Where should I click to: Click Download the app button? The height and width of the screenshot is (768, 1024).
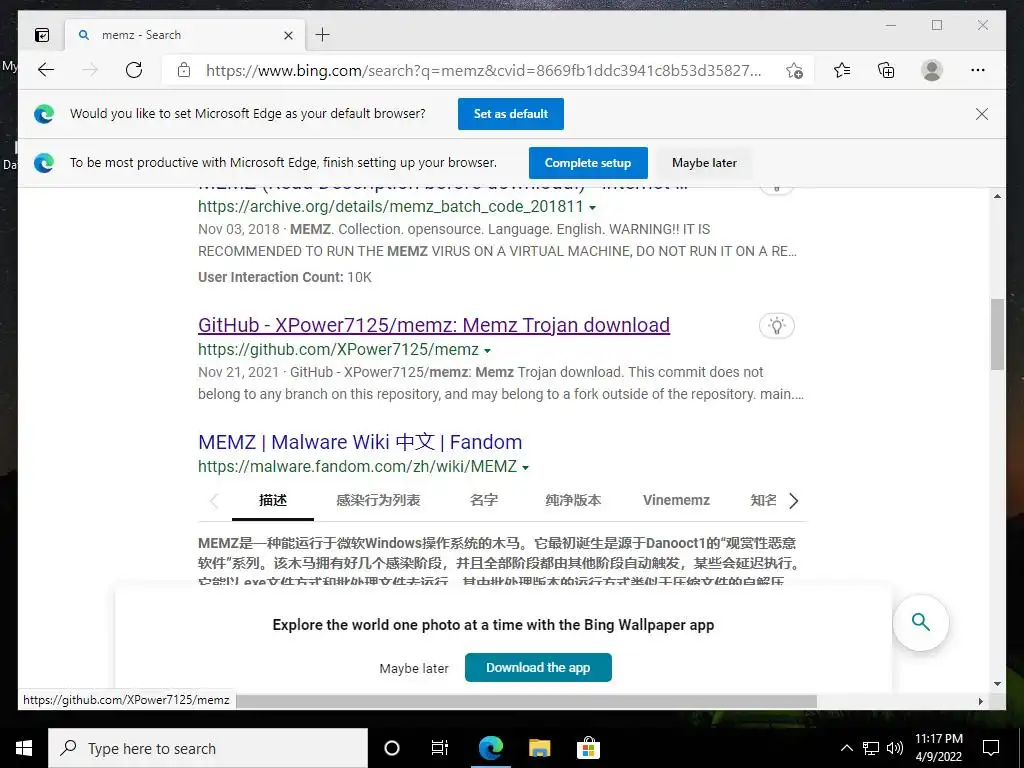pyautogui.click(x=538, y=667)
